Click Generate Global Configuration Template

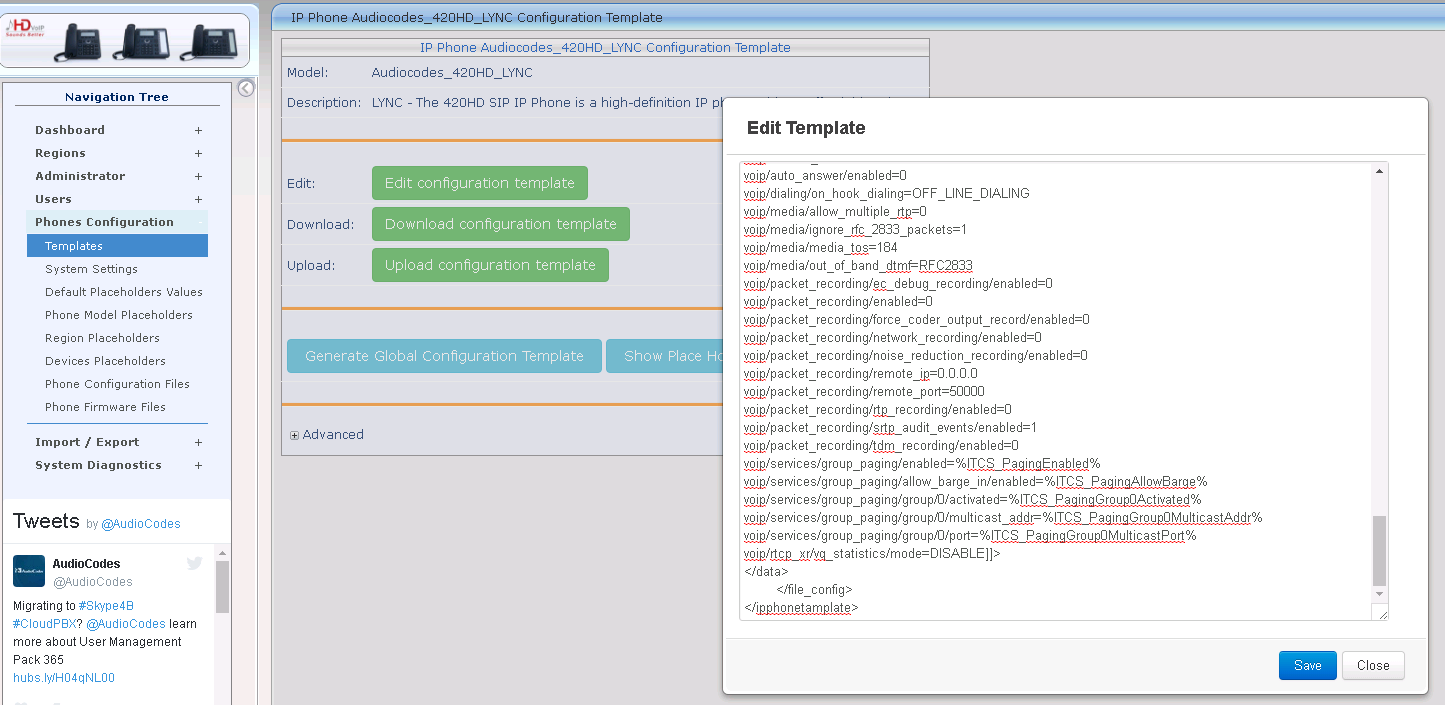click(x=444, y=356)
